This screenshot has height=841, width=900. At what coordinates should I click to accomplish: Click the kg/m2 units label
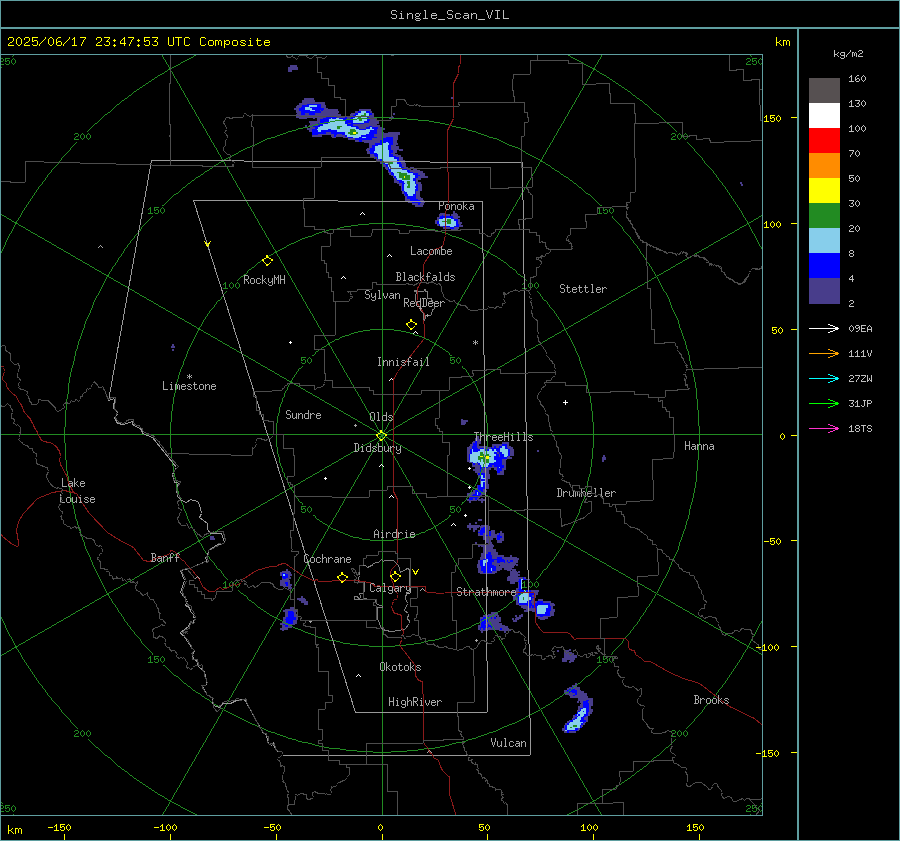[848, 54]
